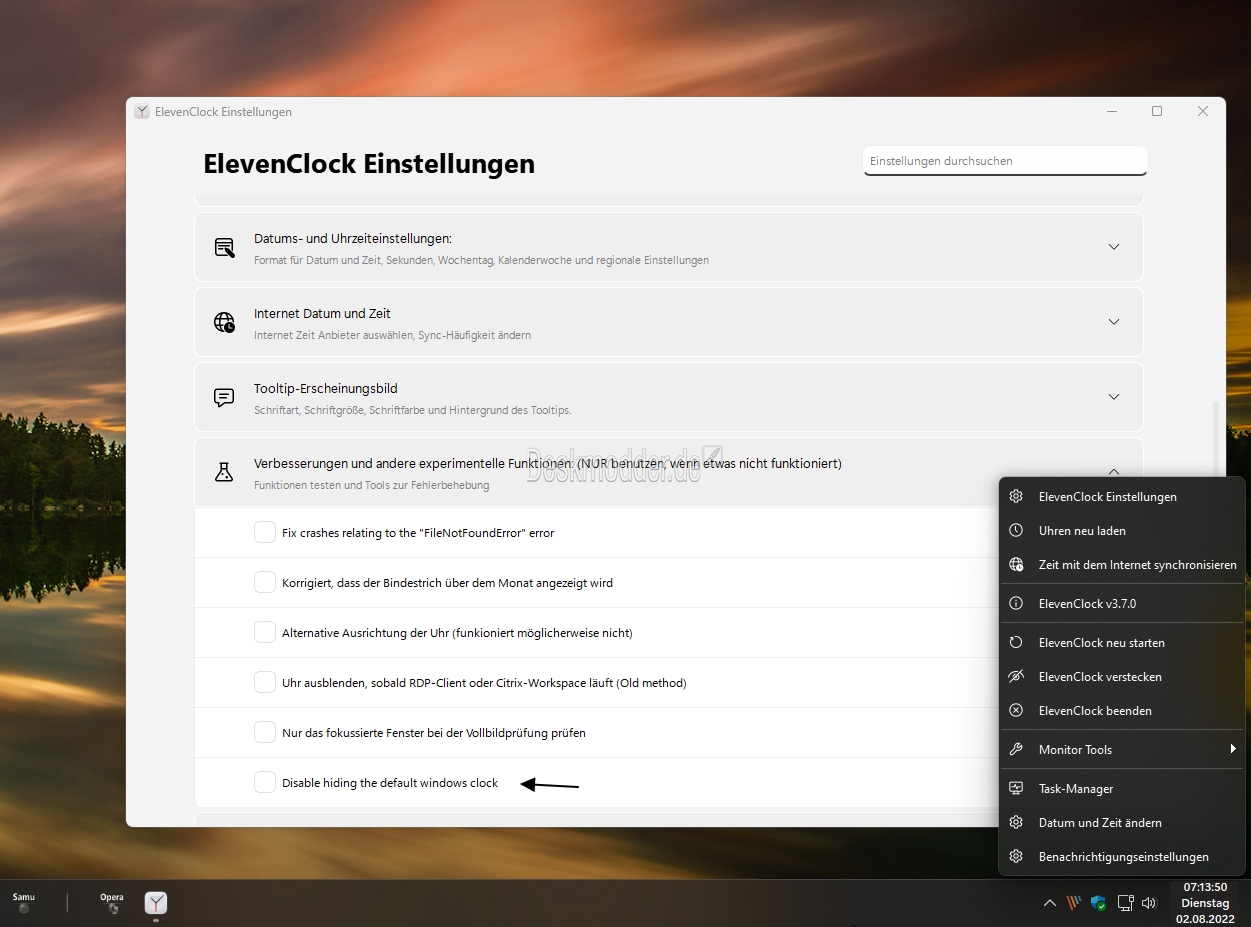Click the clock icon beside Uhren neu laden

coord(1016,530)
